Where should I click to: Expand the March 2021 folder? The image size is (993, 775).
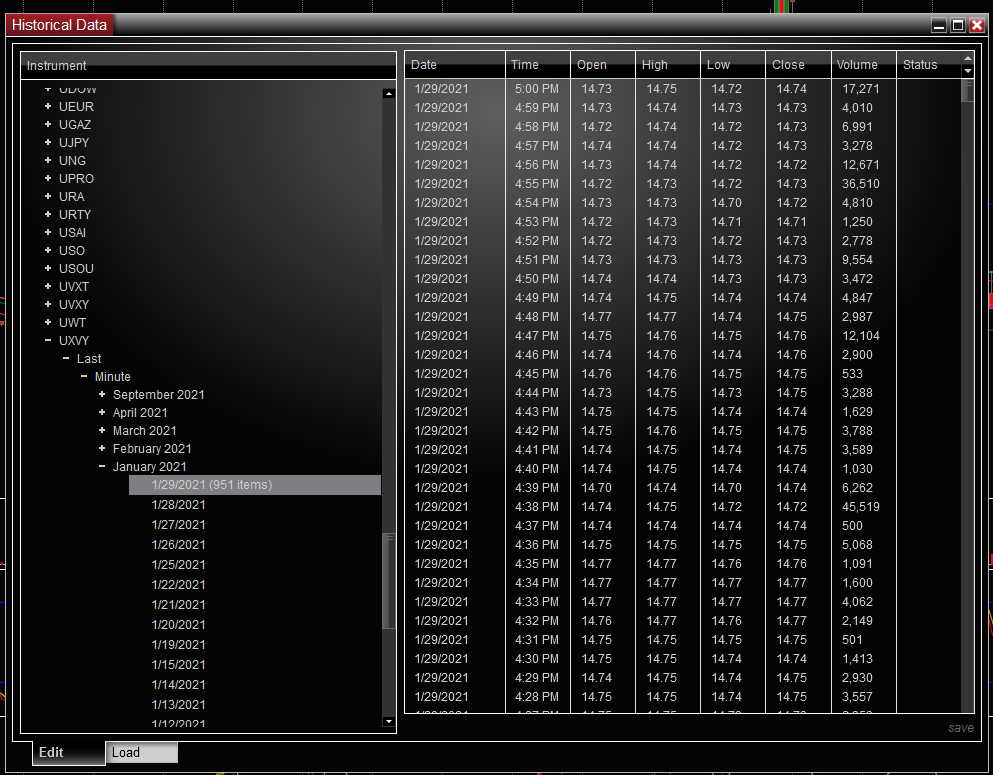click(x=102, y=431)
